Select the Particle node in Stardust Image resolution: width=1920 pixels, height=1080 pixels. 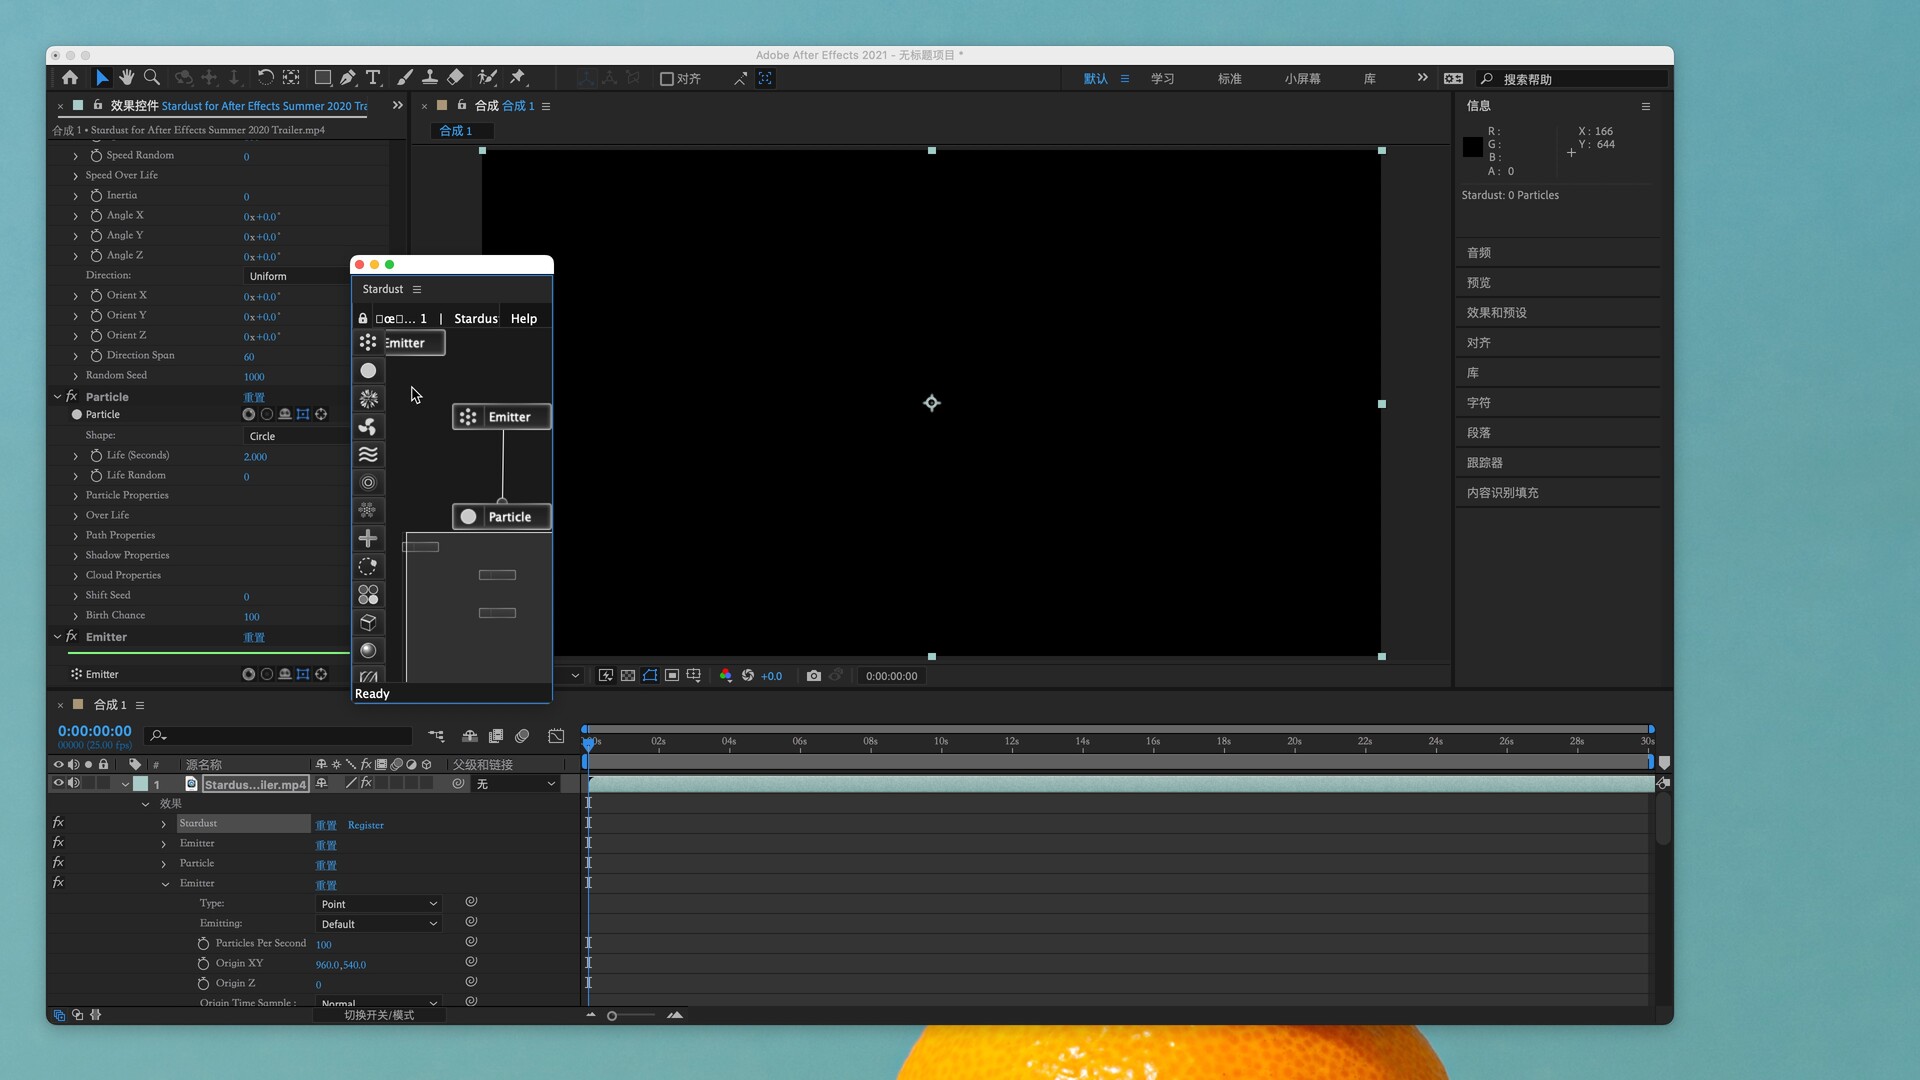tap(502, 517)
